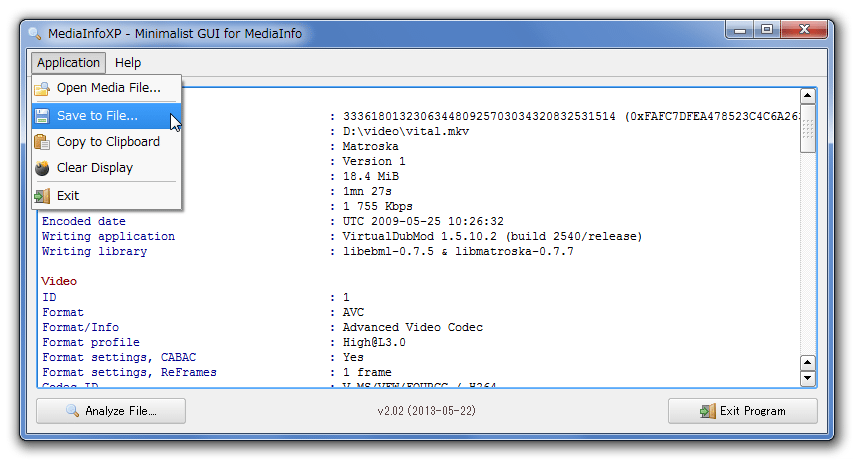Image resolution: width=857 pixels, height=463 pixels.
Task: Click the Version 1 value
Action: click(x=374, y=161)
